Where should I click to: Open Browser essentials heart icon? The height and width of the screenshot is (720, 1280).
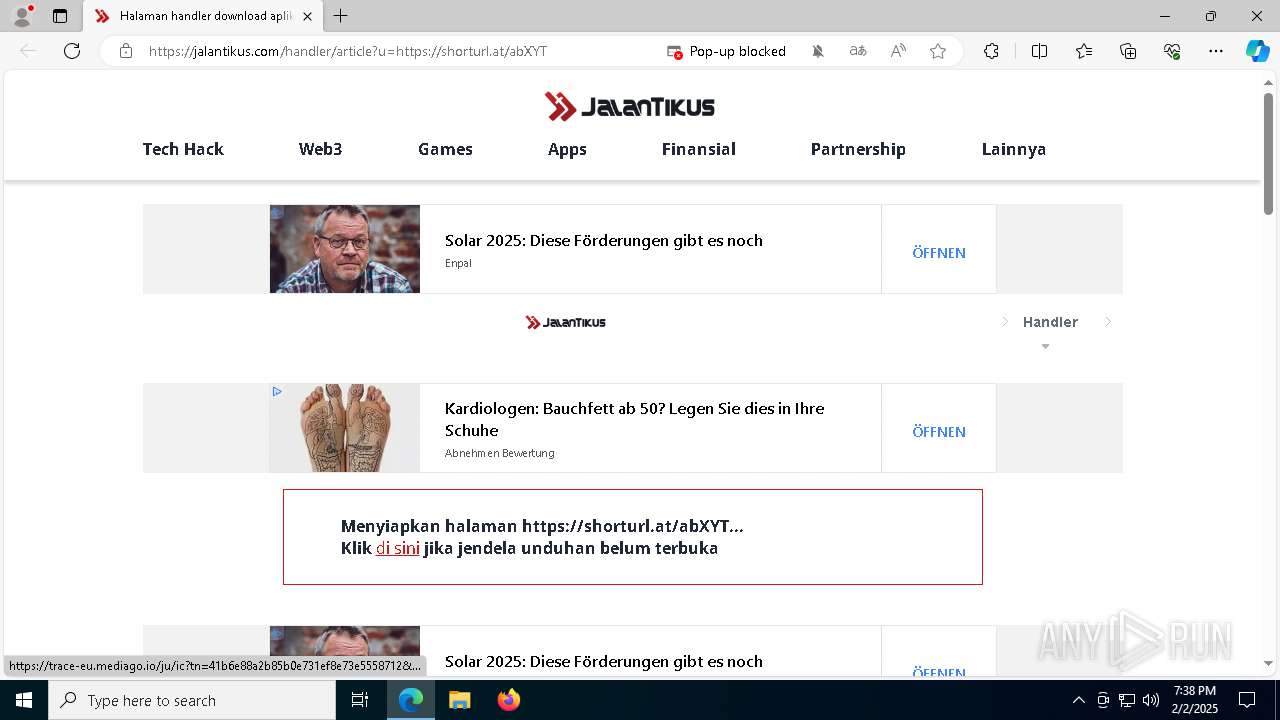click(1172, 51)
